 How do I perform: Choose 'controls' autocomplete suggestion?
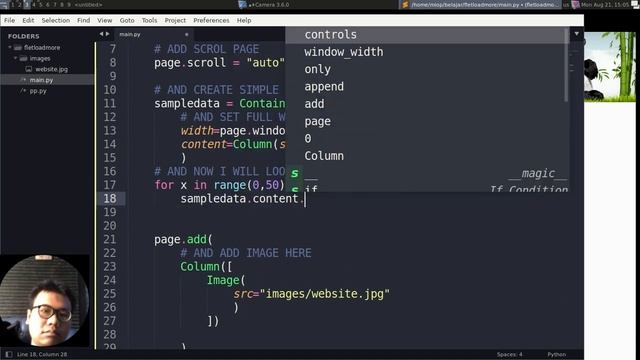coord(427,35)
